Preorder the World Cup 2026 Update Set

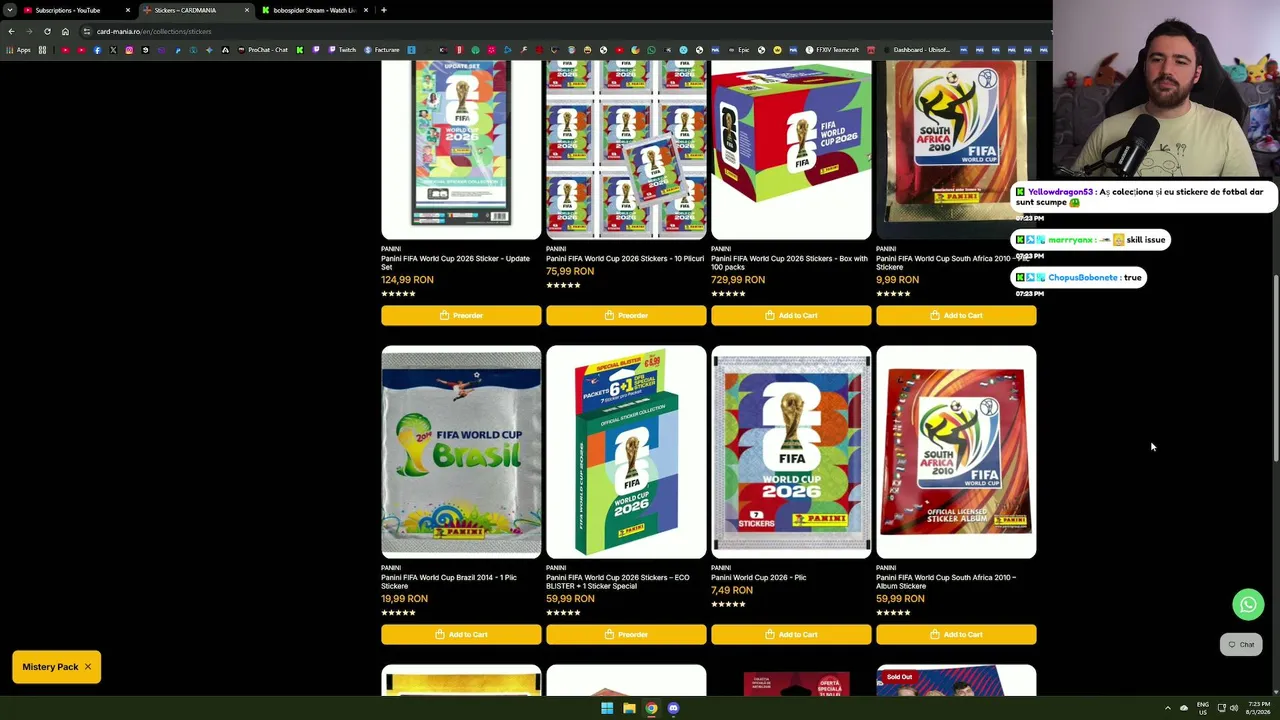tap(461, 316)
